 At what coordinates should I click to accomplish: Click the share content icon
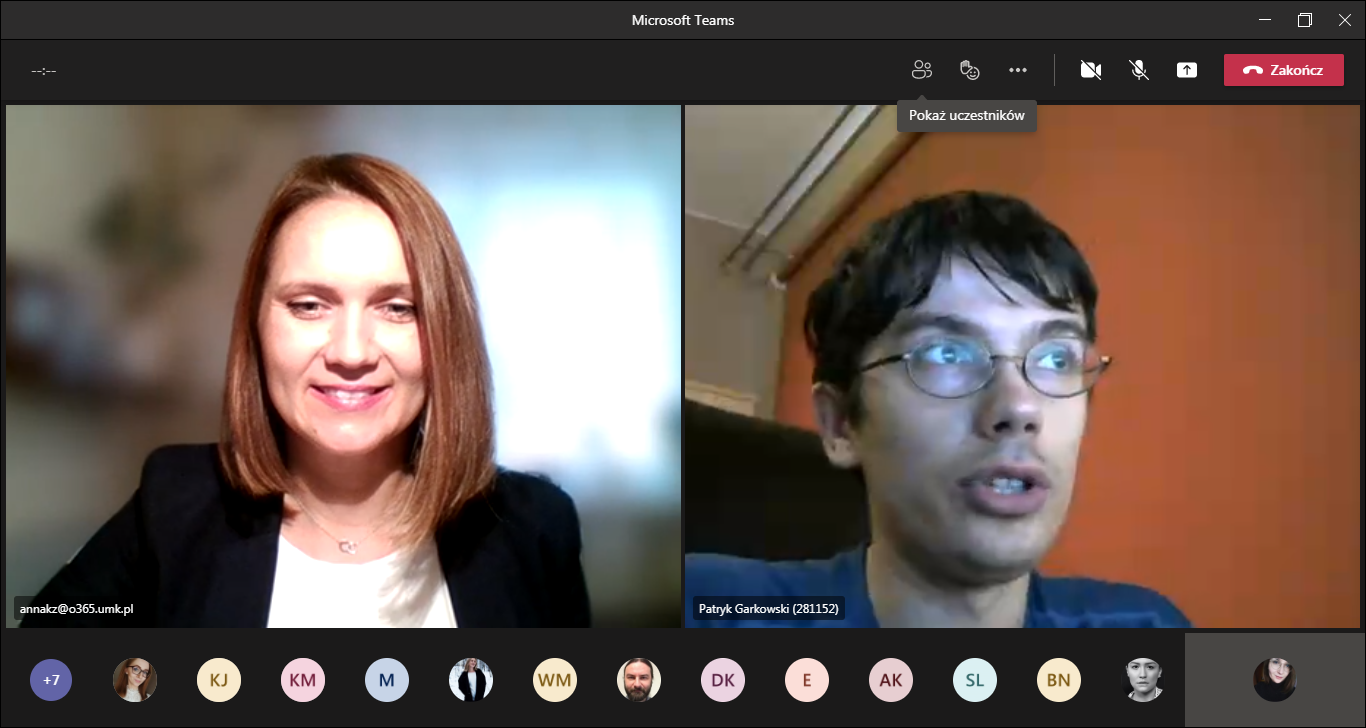pos(1187,70)
